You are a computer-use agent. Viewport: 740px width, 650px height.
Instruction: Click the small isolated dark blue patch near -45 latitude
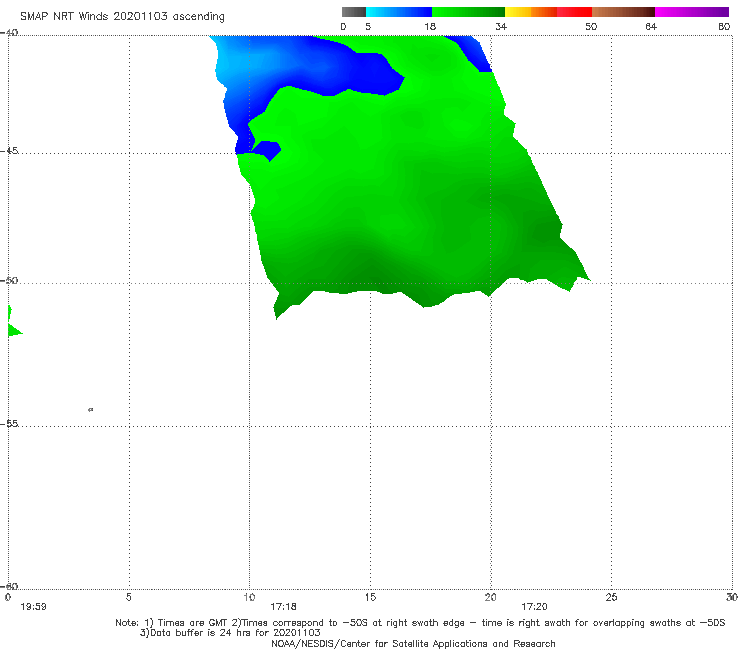pyautogui.click(x=267, y=150)
